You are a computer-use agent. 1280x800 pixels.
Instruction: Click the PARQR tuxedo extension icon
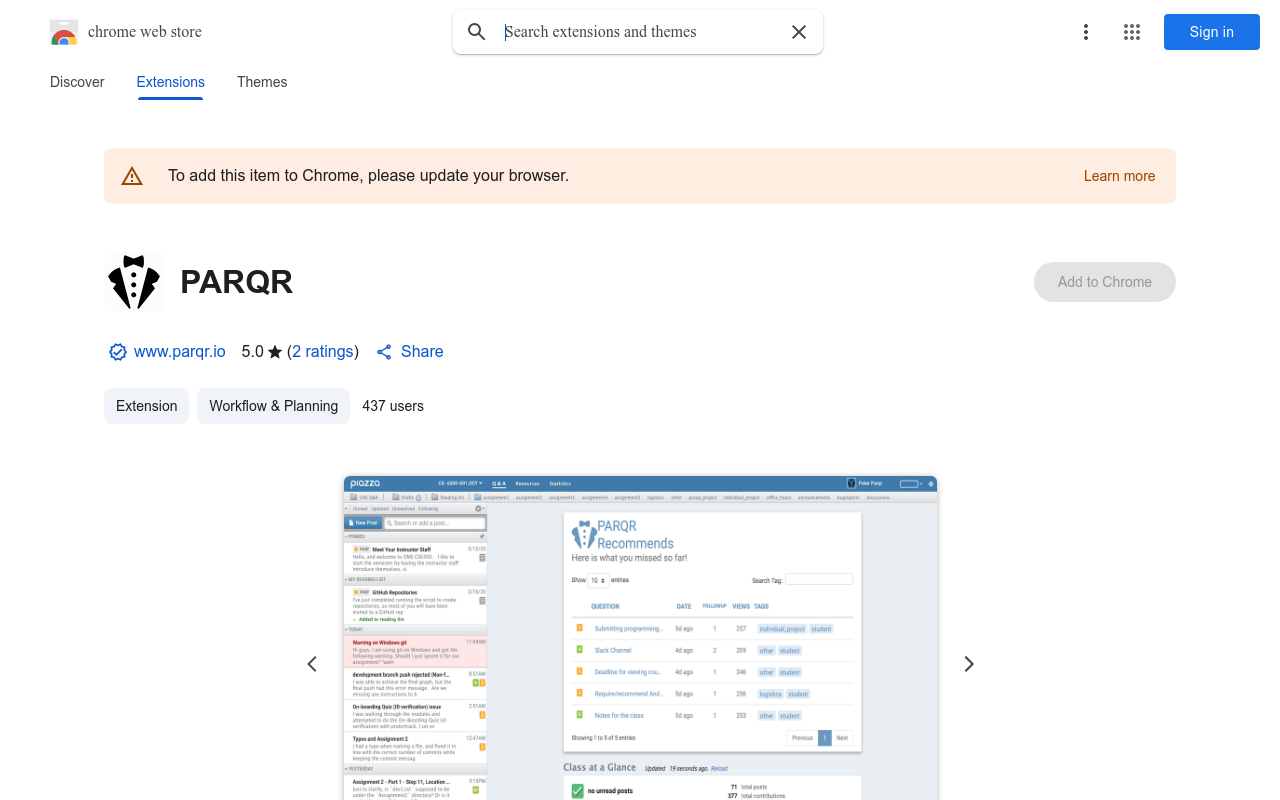[134, 282]
